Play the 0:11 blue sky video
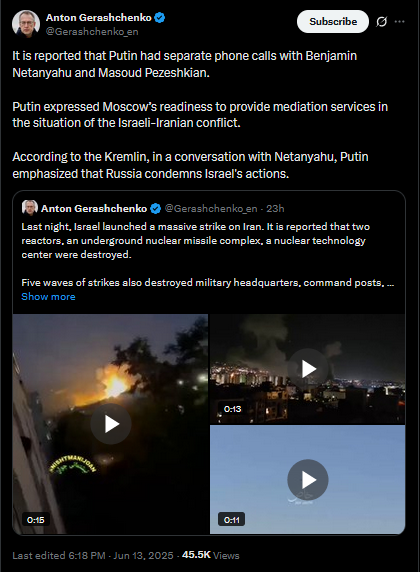Image resolution: width=420 pixels, height=572 pixels. pos(308,480)
